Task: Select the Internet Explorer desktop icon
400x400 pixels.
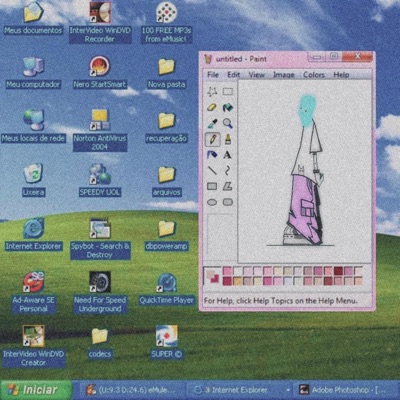Action: point(33,234)
